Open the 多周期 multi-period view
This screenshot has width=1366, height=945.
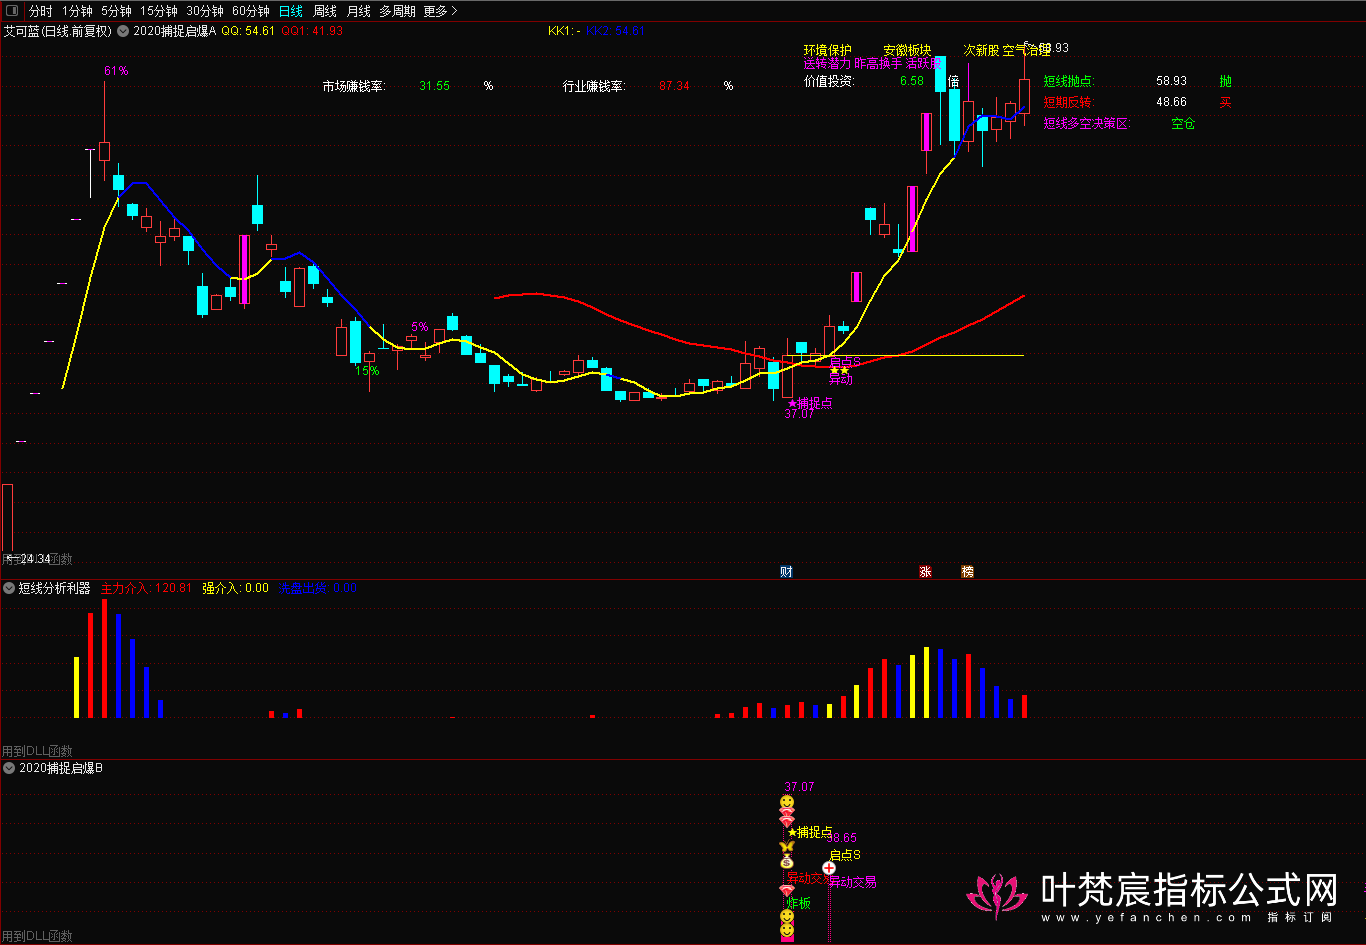[397, 11]
